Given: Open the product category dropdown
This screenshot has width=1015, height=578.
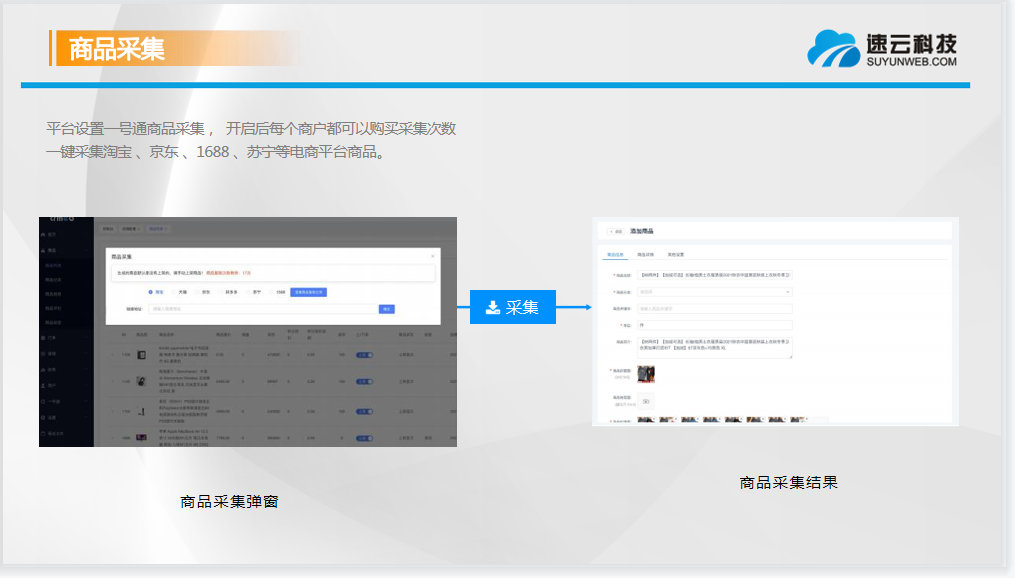Looking at the screenshot, I should 714,292.
